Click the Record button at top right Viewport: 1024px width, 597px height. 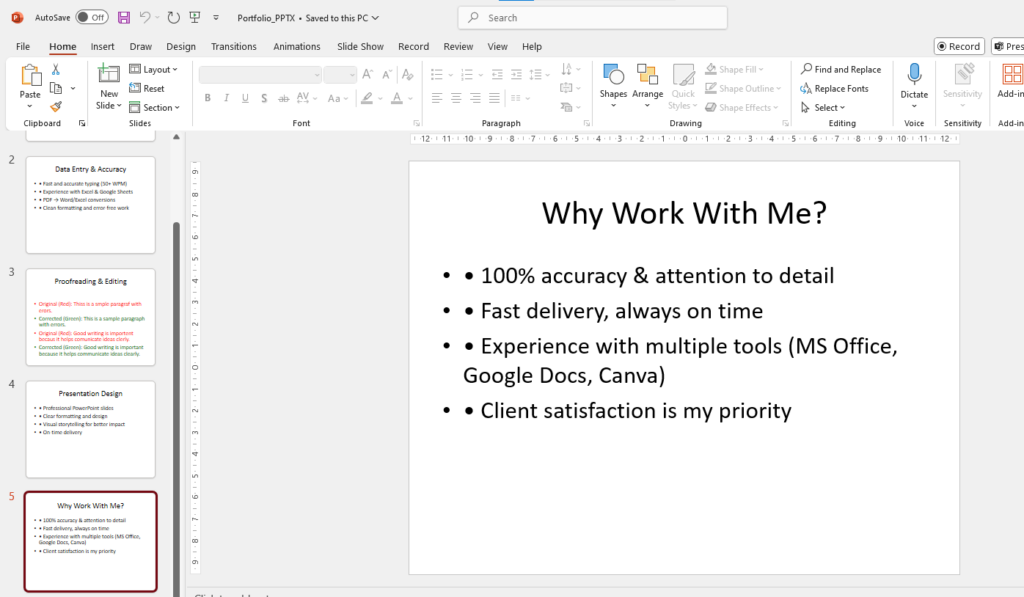959,46
